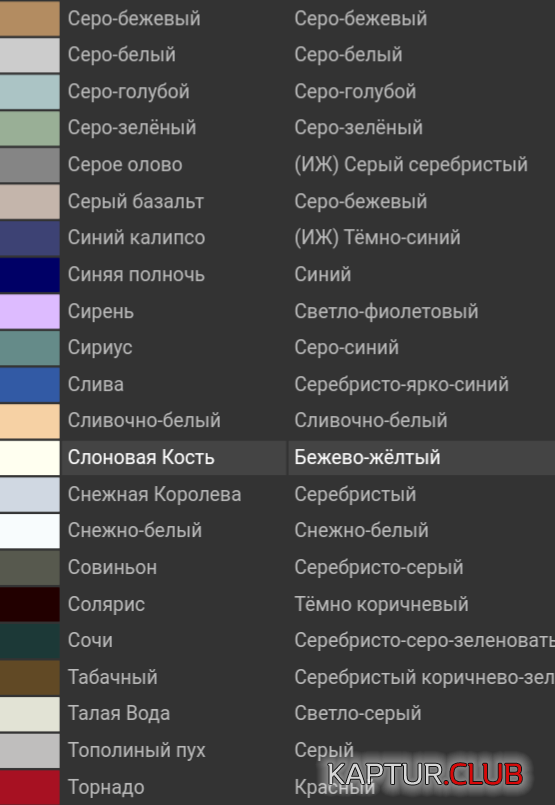Click the Совиньон name
The image size is (555, 805).
112,568
